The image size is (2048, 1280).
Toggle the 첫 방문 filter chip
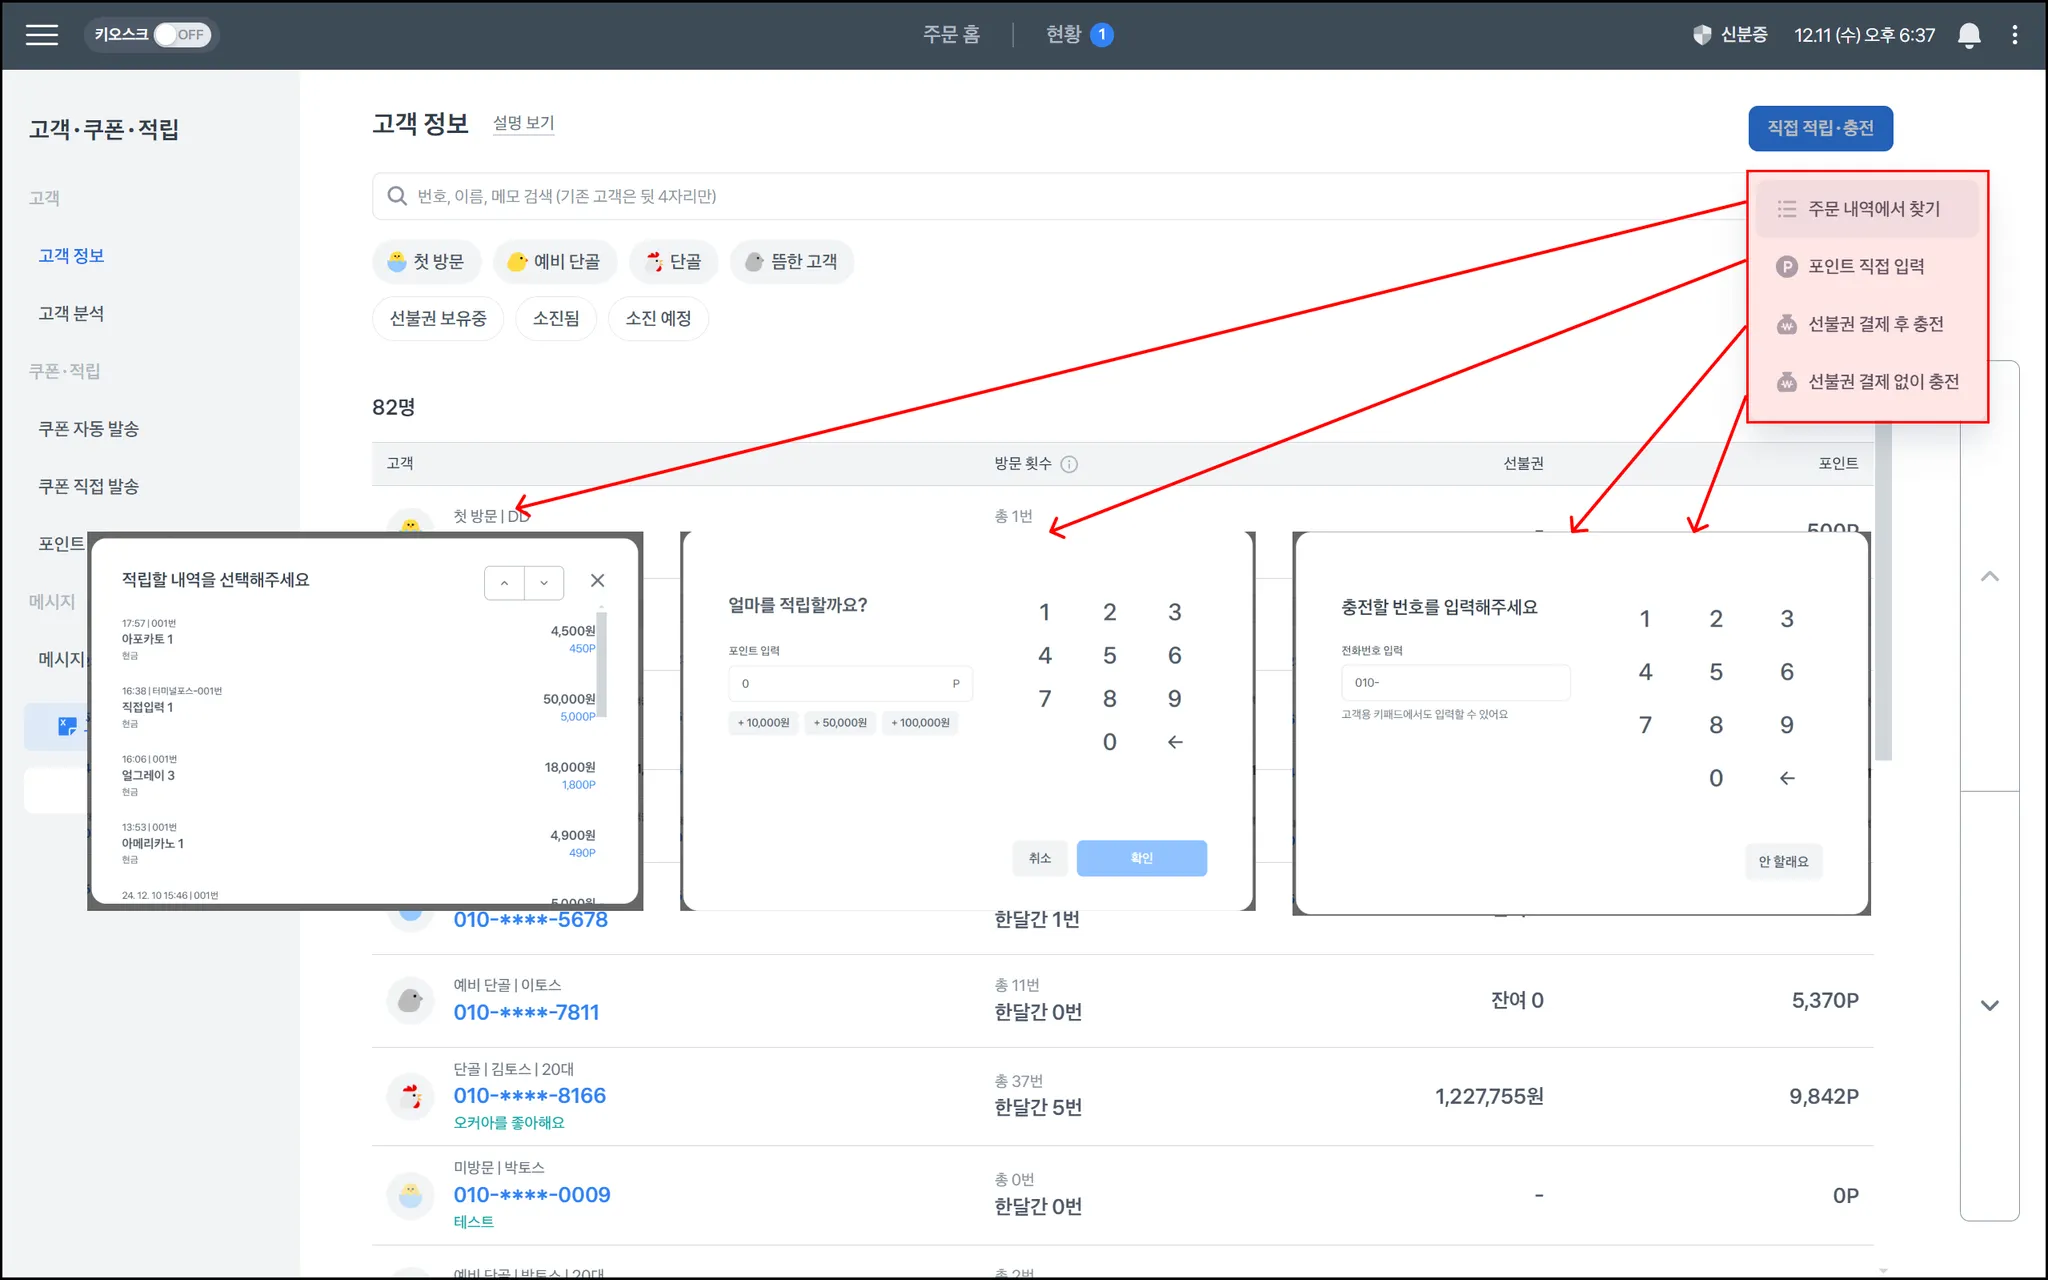pyautogui.click(x=426, y=262)
